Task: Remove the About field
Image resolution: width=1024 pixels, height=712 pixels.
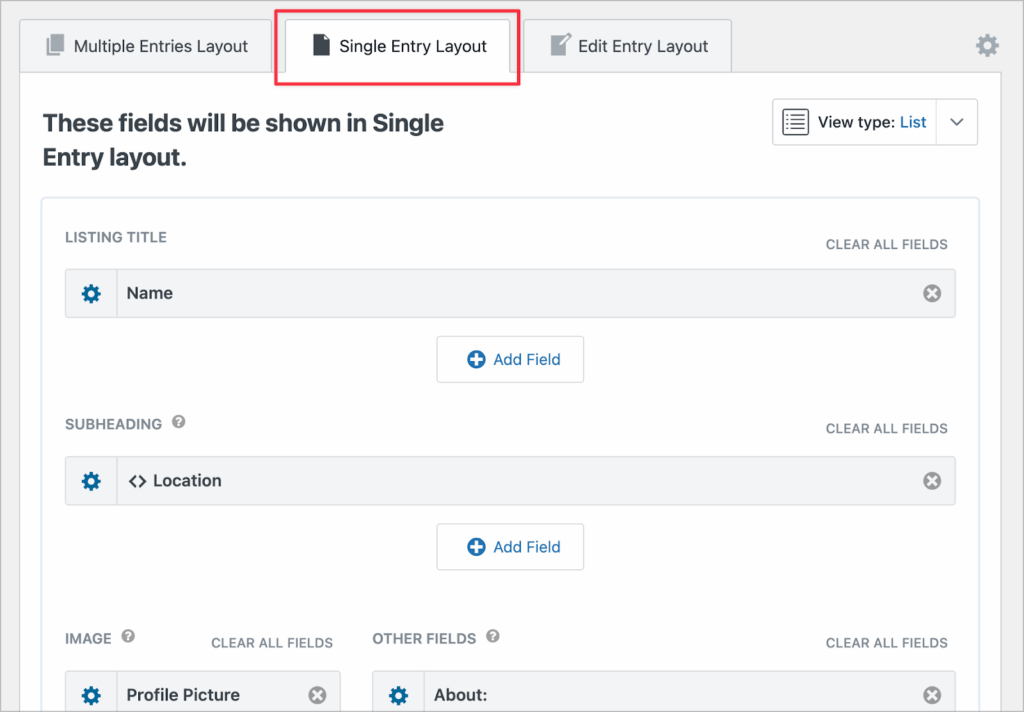Action: [932, 695]
